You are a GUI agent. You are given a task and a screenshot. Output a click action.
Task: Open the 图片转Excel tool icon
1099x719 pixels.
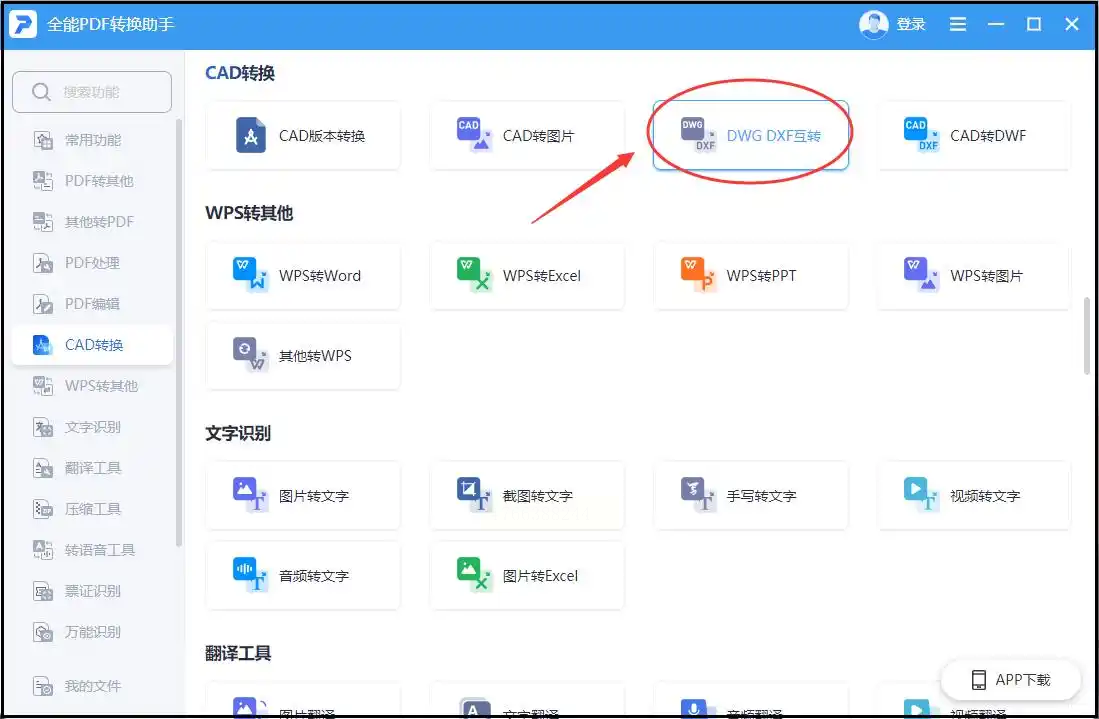[474, 575]
